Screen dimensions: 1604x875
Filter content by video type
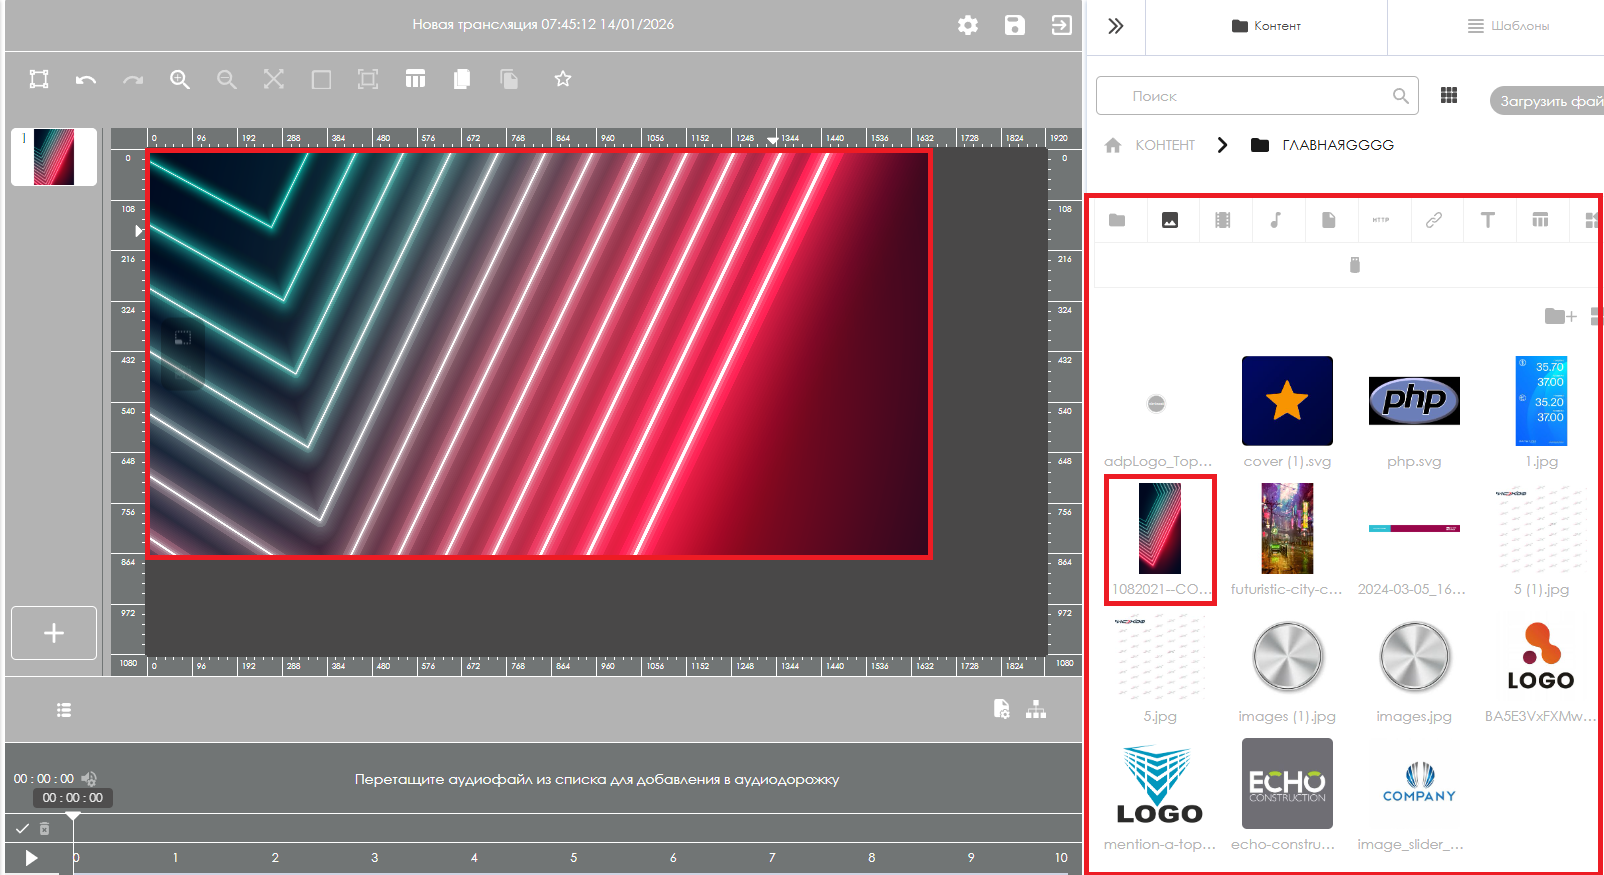coord(1222,220)
